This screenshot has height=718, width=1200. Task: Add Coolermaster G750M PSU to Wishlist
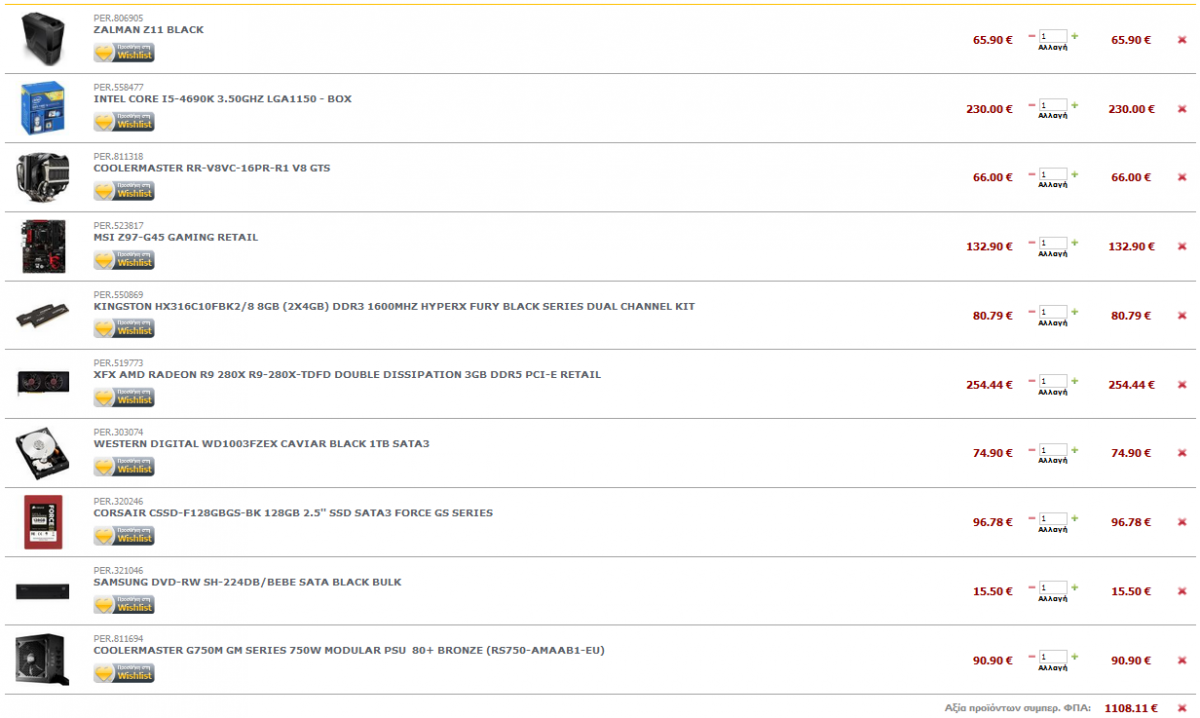124,674
